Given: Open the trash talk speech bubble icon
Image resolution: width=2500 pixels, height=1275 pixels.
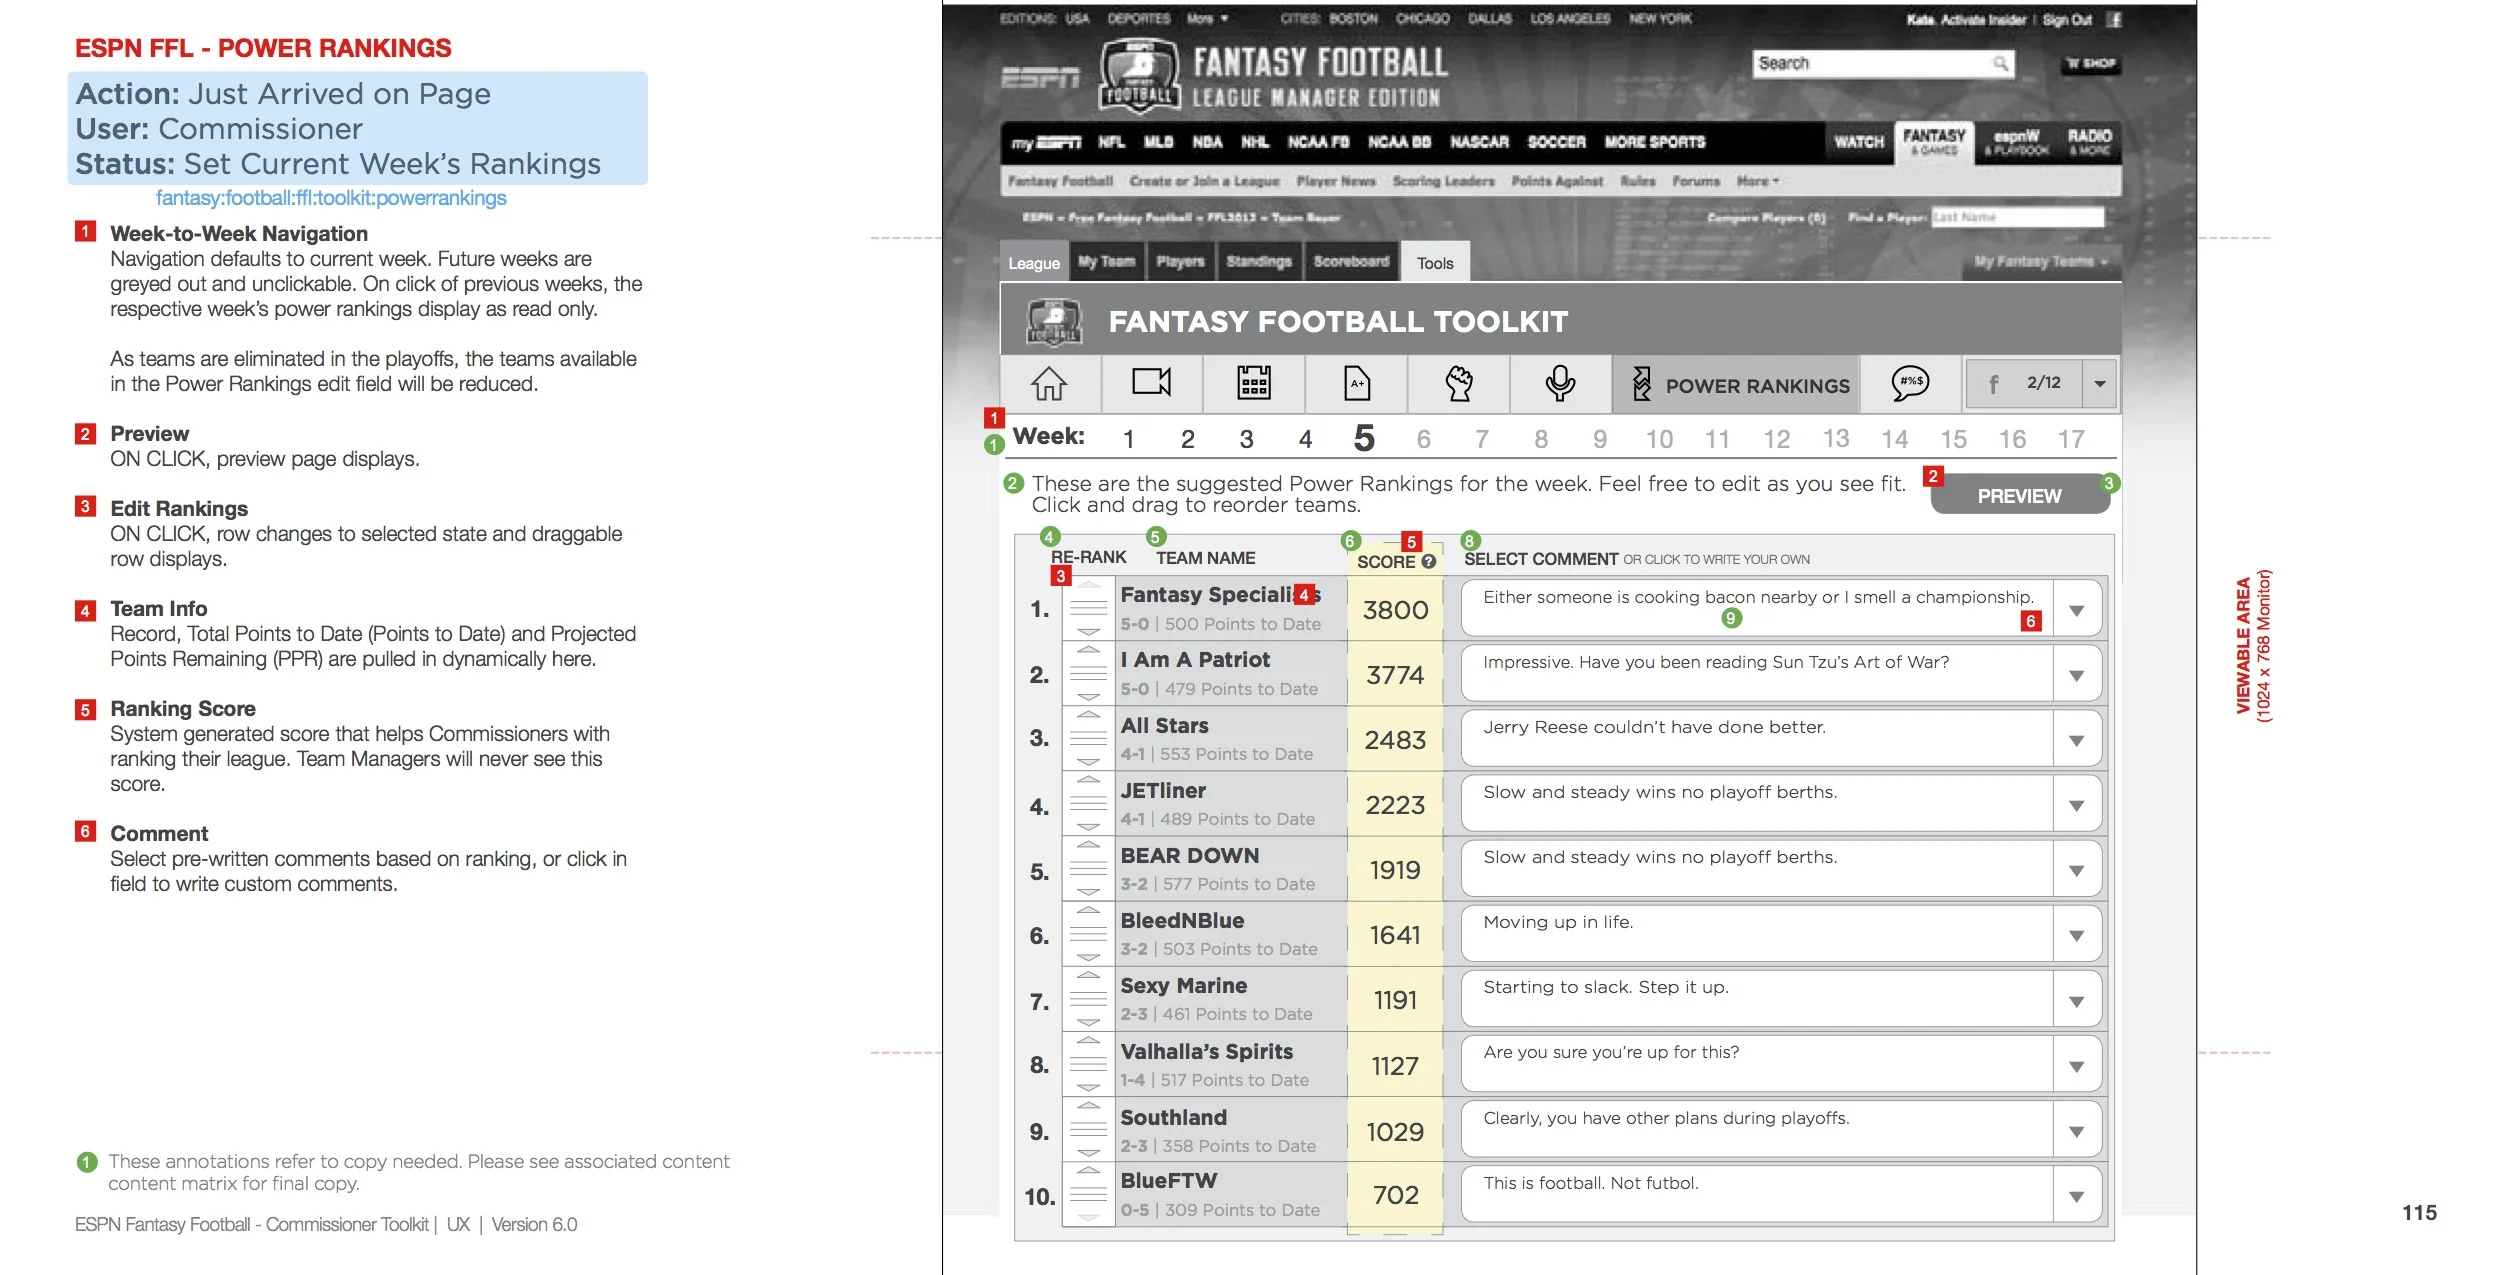Looking at the screenshot, I should (1910, 383).
